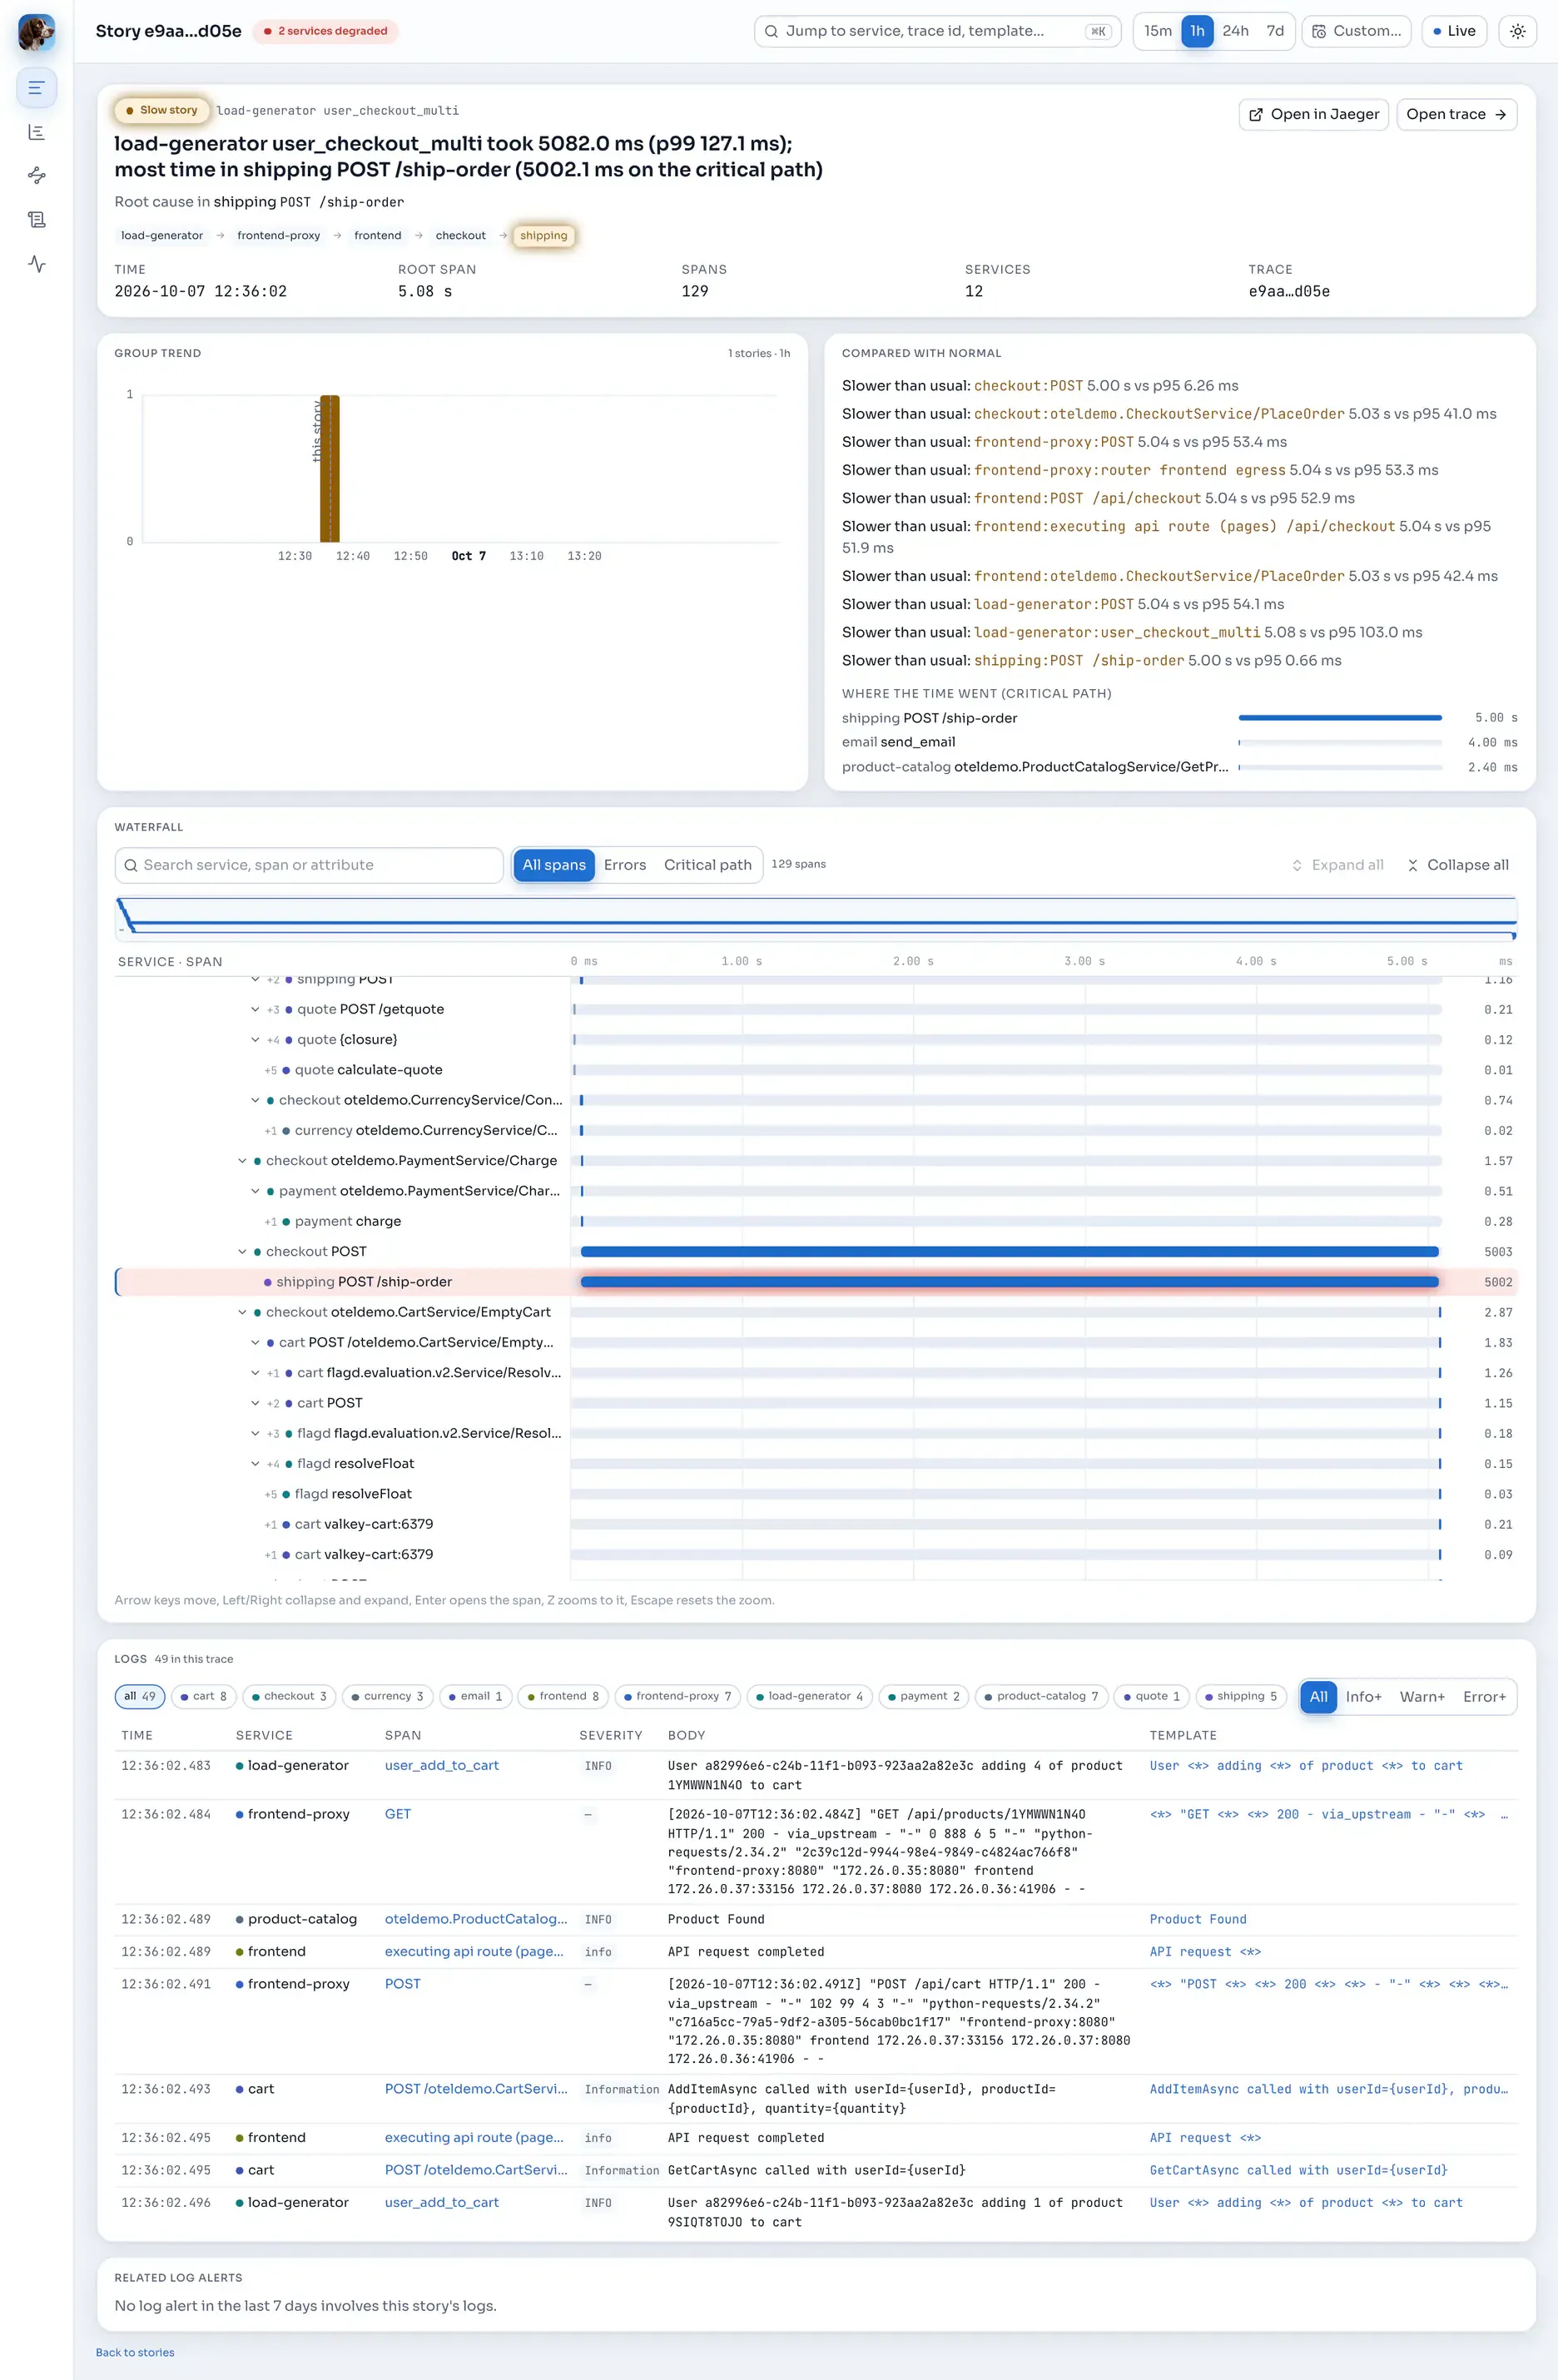The image size is (1558, 2380).
Task: Open the GET span link in the logs
Action: tap(398, 1814)
